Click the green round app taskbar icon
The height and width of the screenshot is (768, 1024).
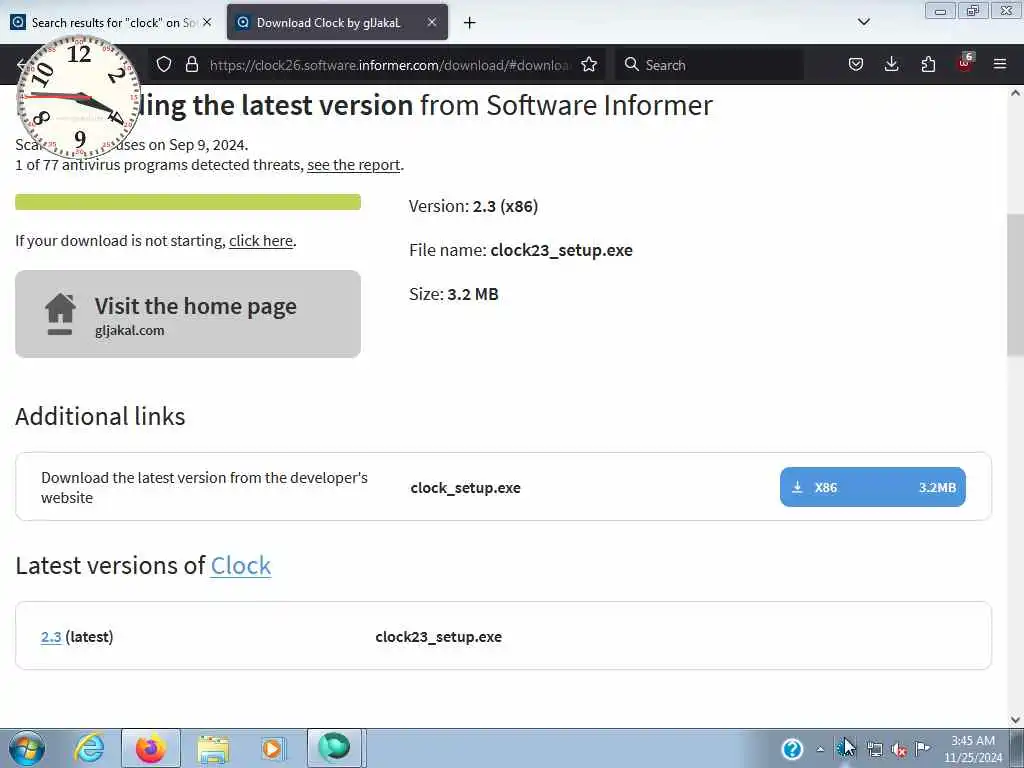[x=334, y=748]
